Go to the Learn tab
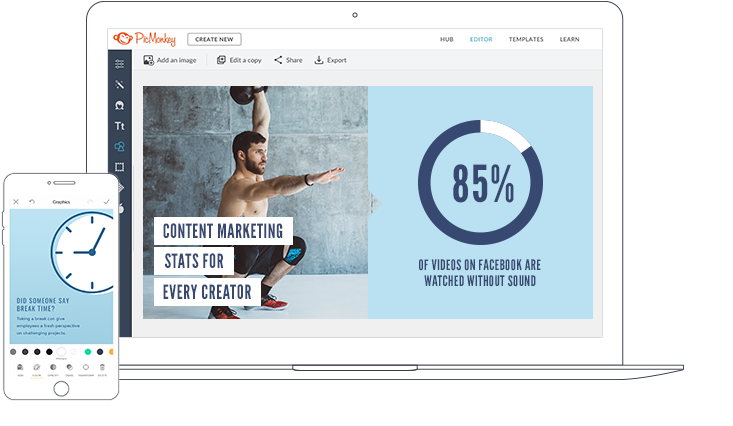 (569, 39)
